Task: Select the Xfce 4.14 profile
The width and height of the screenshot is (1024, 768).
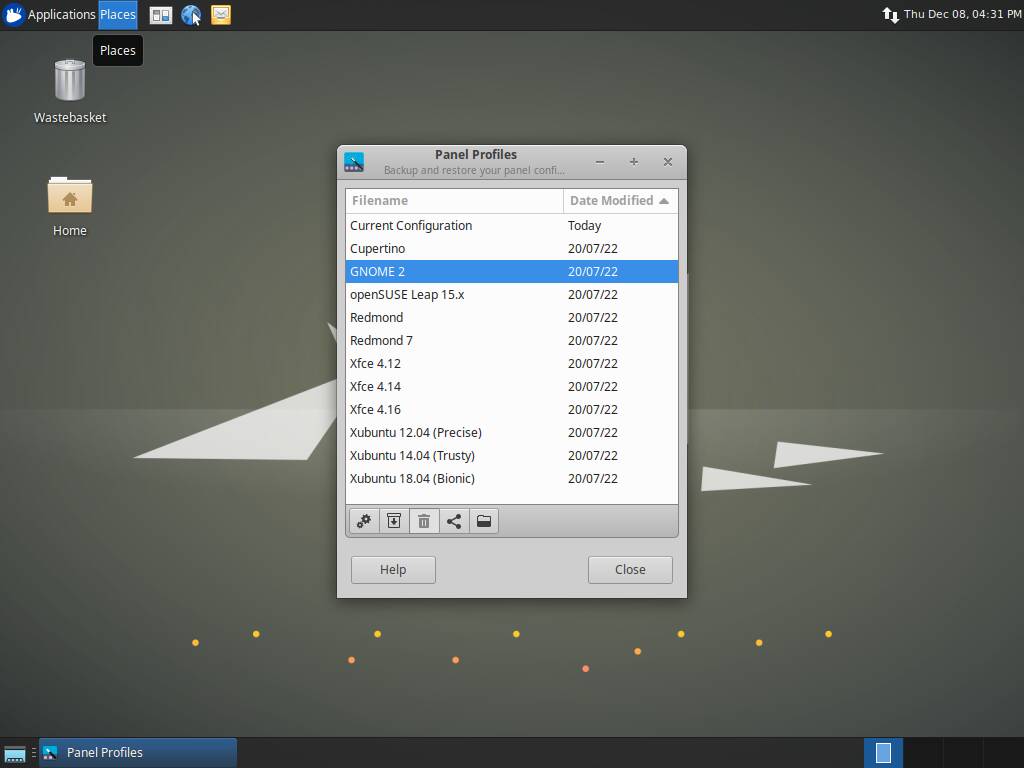Action: coord(511,387)
